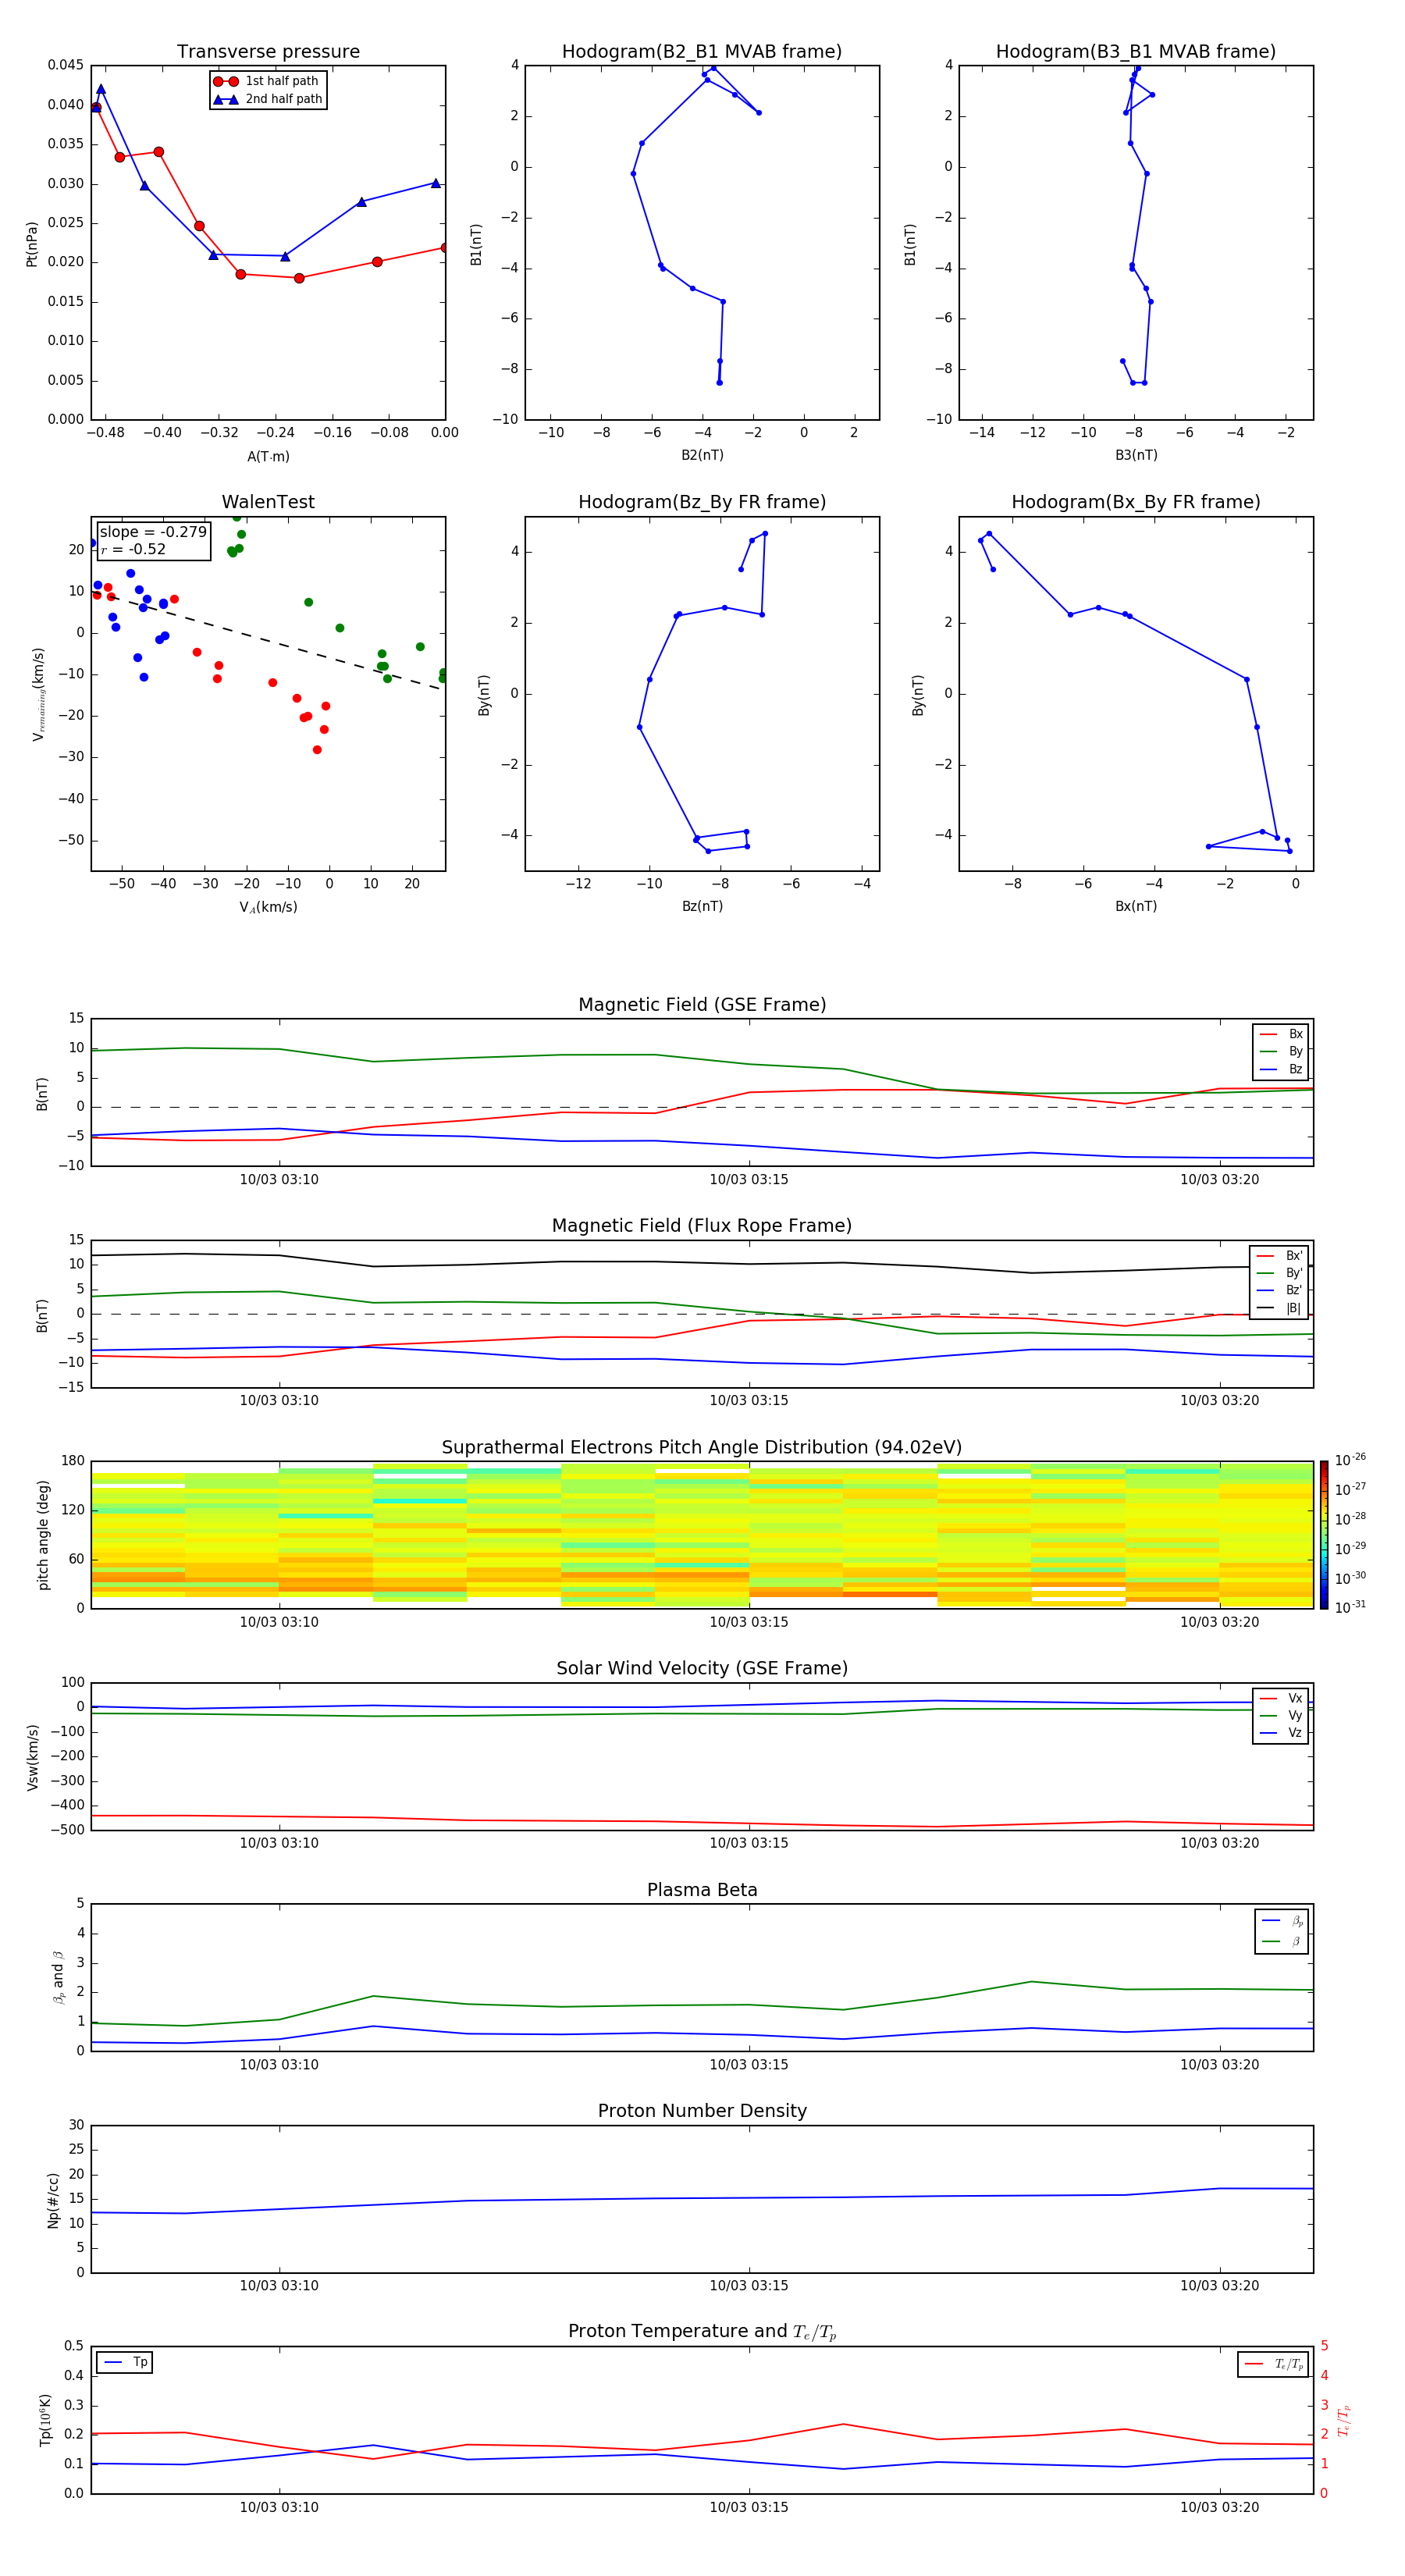Select the '1st half path' legend entry
1405x2576 pixels.
(266, 81)
